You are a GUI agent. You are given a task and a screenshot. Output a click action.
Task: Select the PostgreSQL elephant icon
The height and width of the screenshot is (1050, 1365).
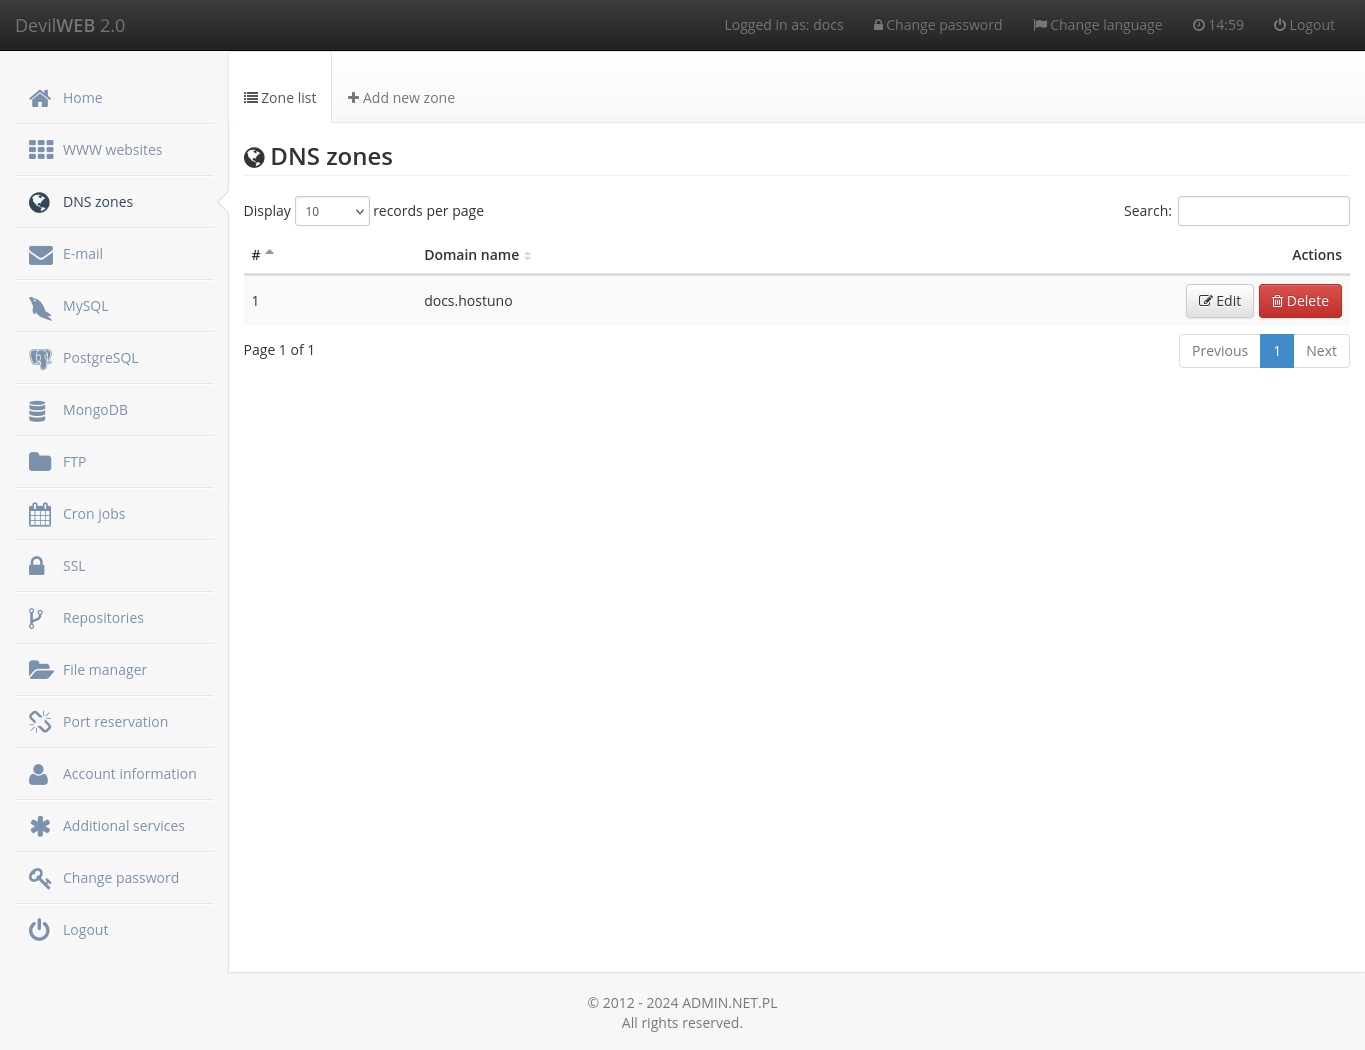(x=40, y=359)
